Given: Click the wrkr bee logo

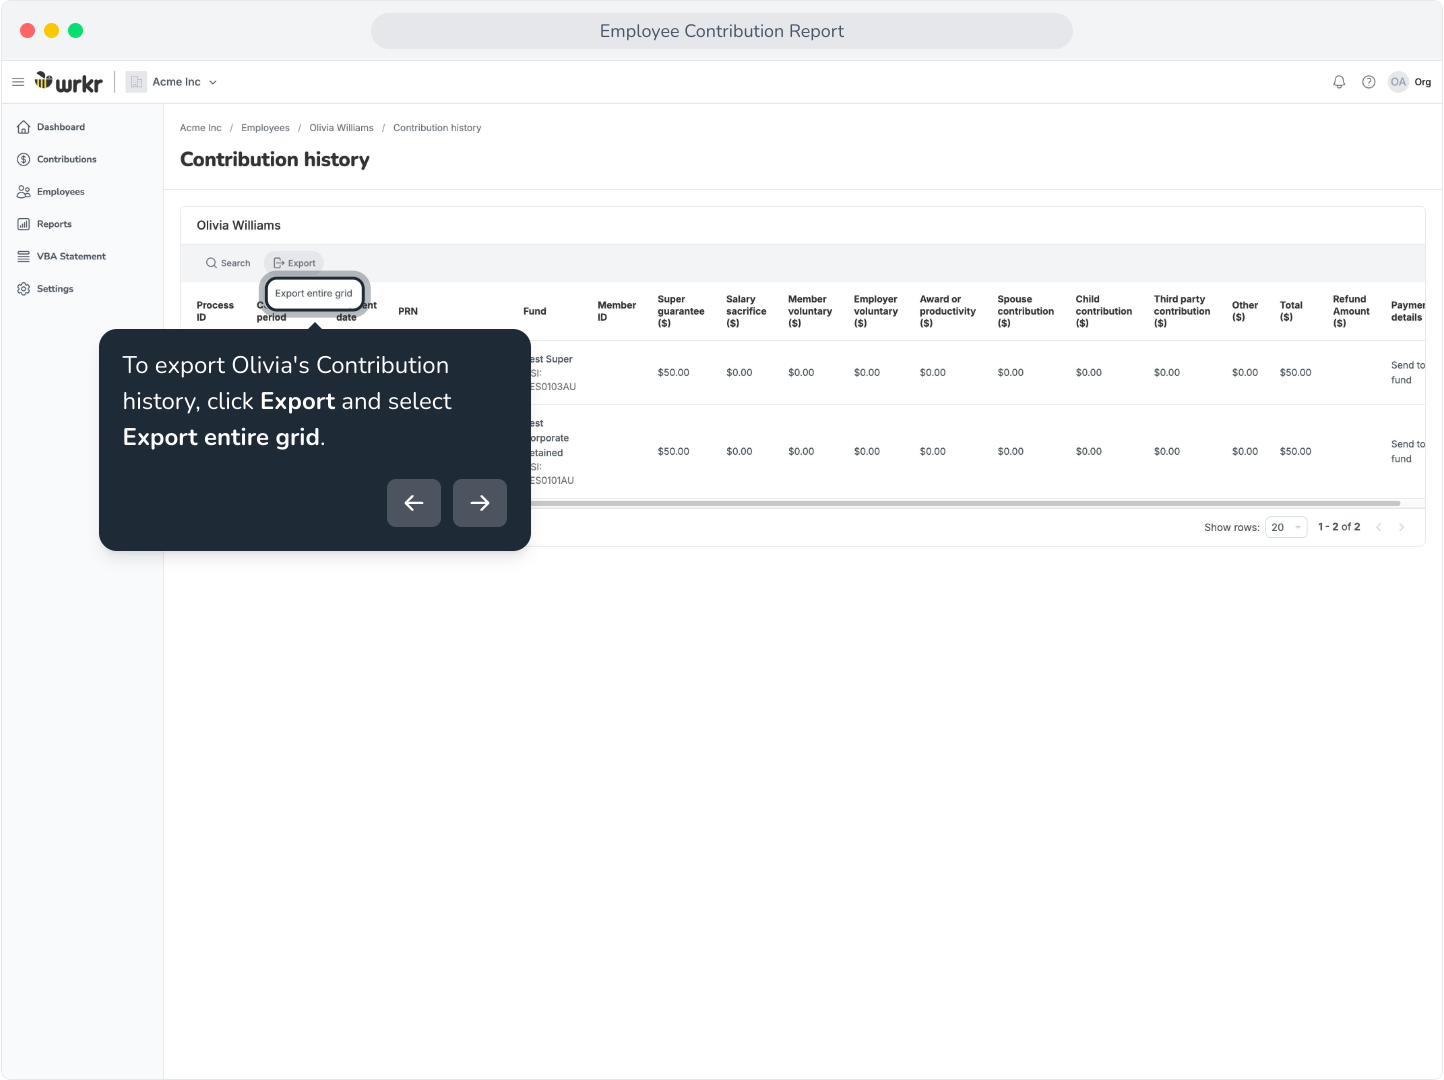Looking at the screenshot, I should point(69,82).
